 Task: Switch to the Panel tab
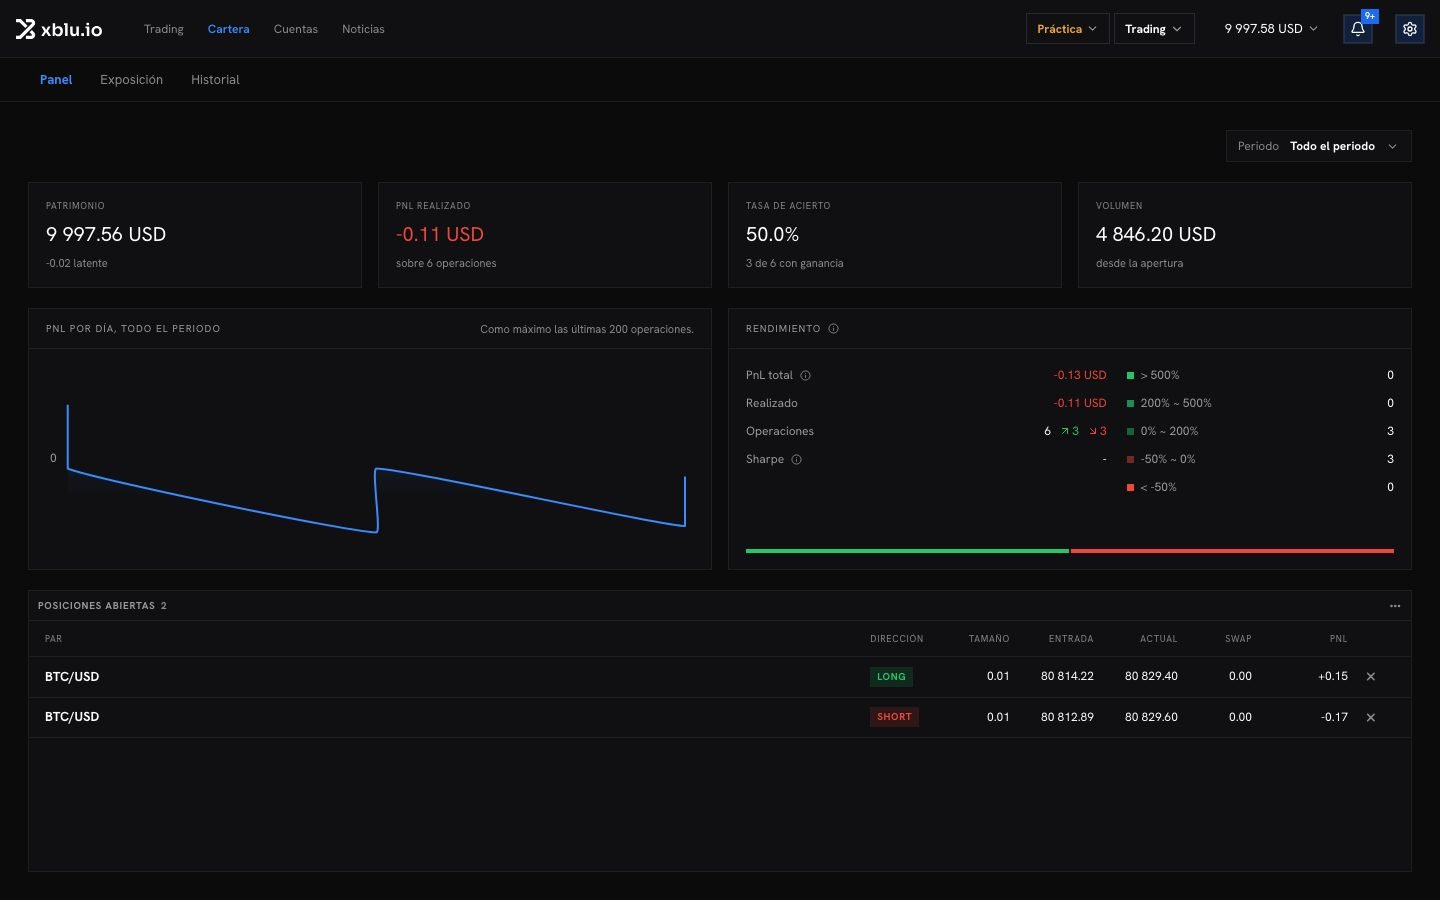pyautogui.click(x=56, y=80)
